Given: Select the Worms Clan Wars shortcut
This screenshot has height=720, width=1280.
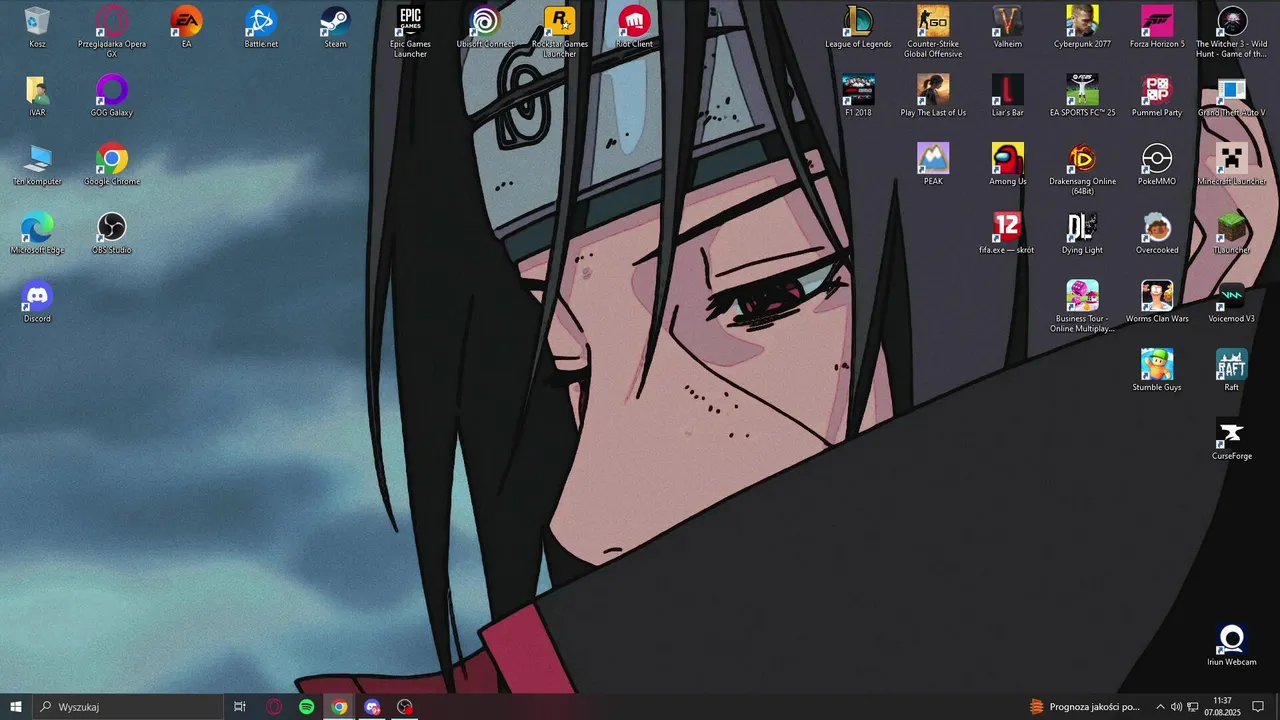Looking at the screenshot, I should coord(1157,302).
